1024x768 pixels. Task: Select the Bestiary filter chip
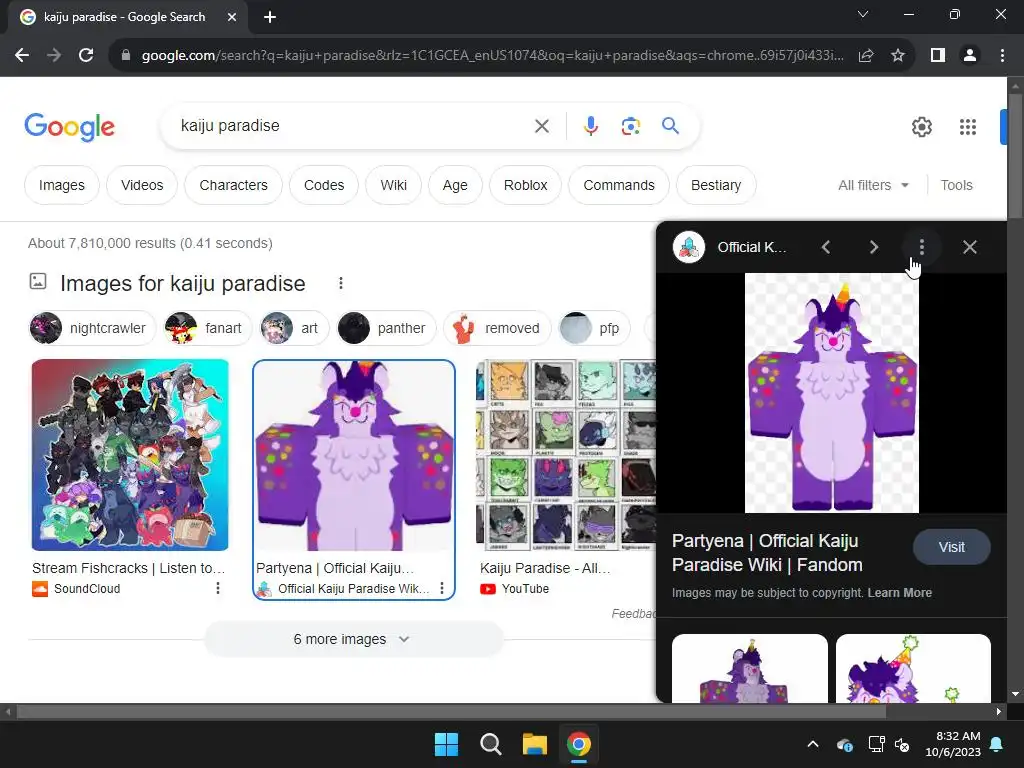tap(716, 185)
